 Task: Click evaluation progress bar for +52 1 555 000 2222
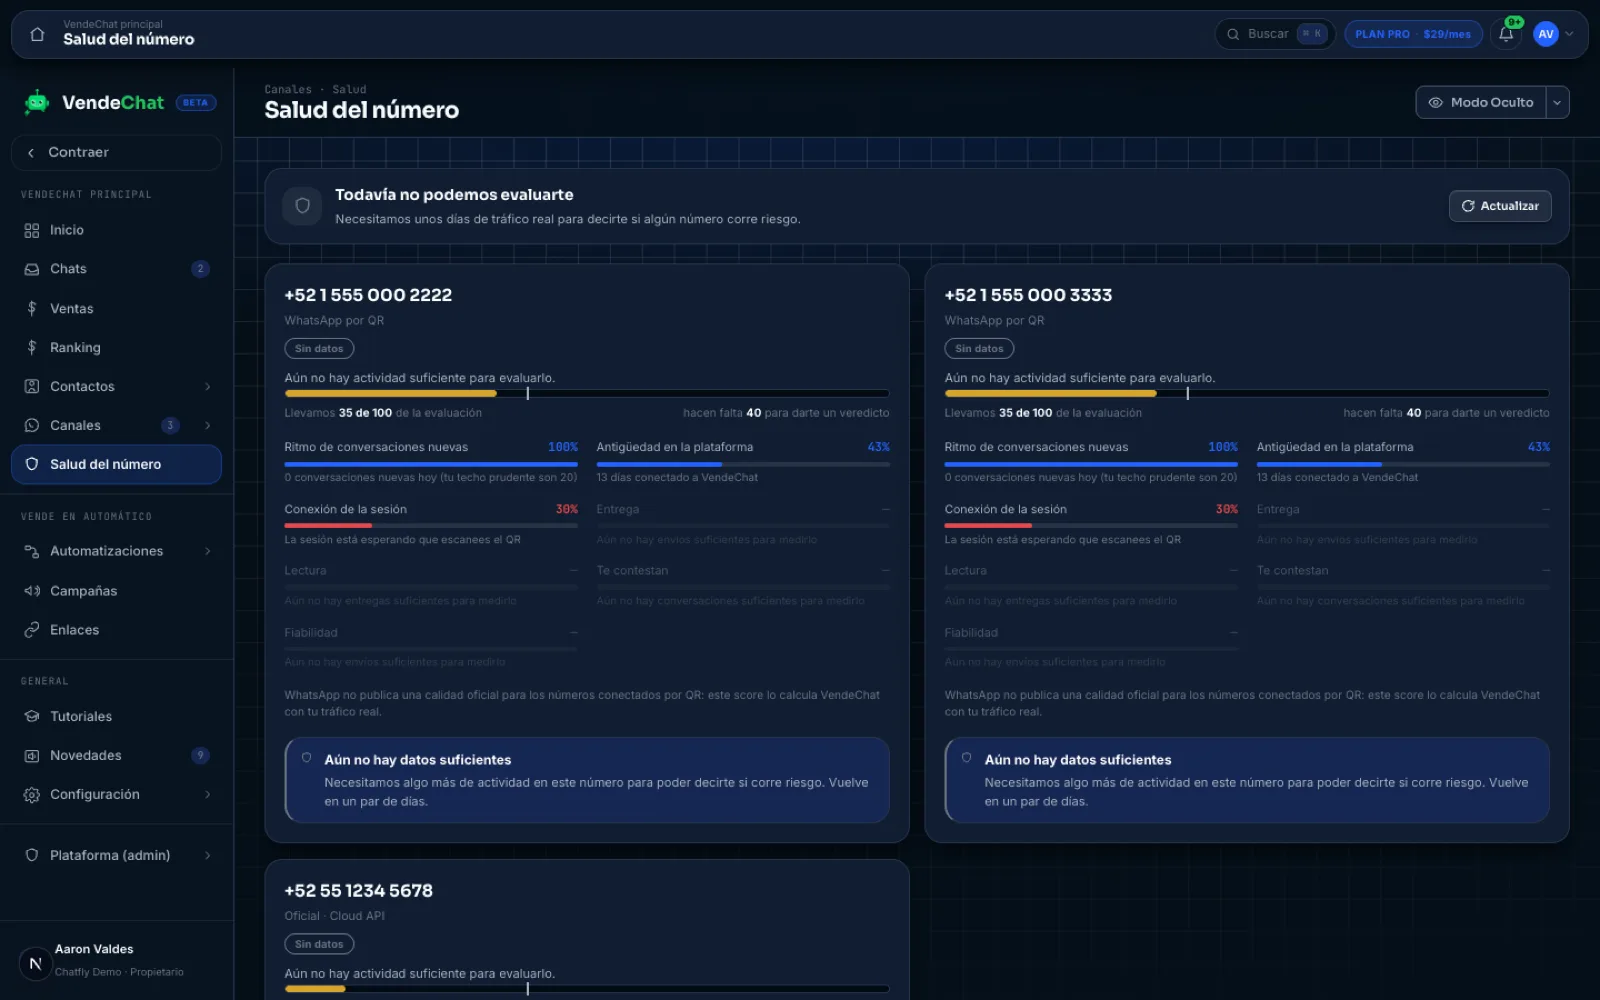586,393
